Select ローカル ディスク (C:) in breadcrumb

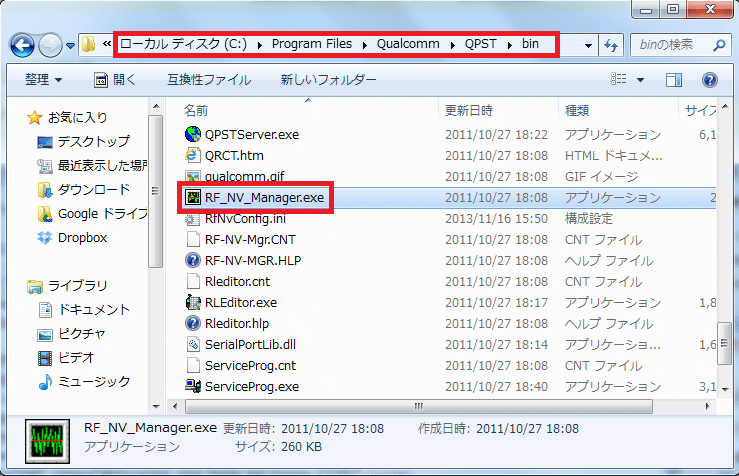tap(183, 44)
